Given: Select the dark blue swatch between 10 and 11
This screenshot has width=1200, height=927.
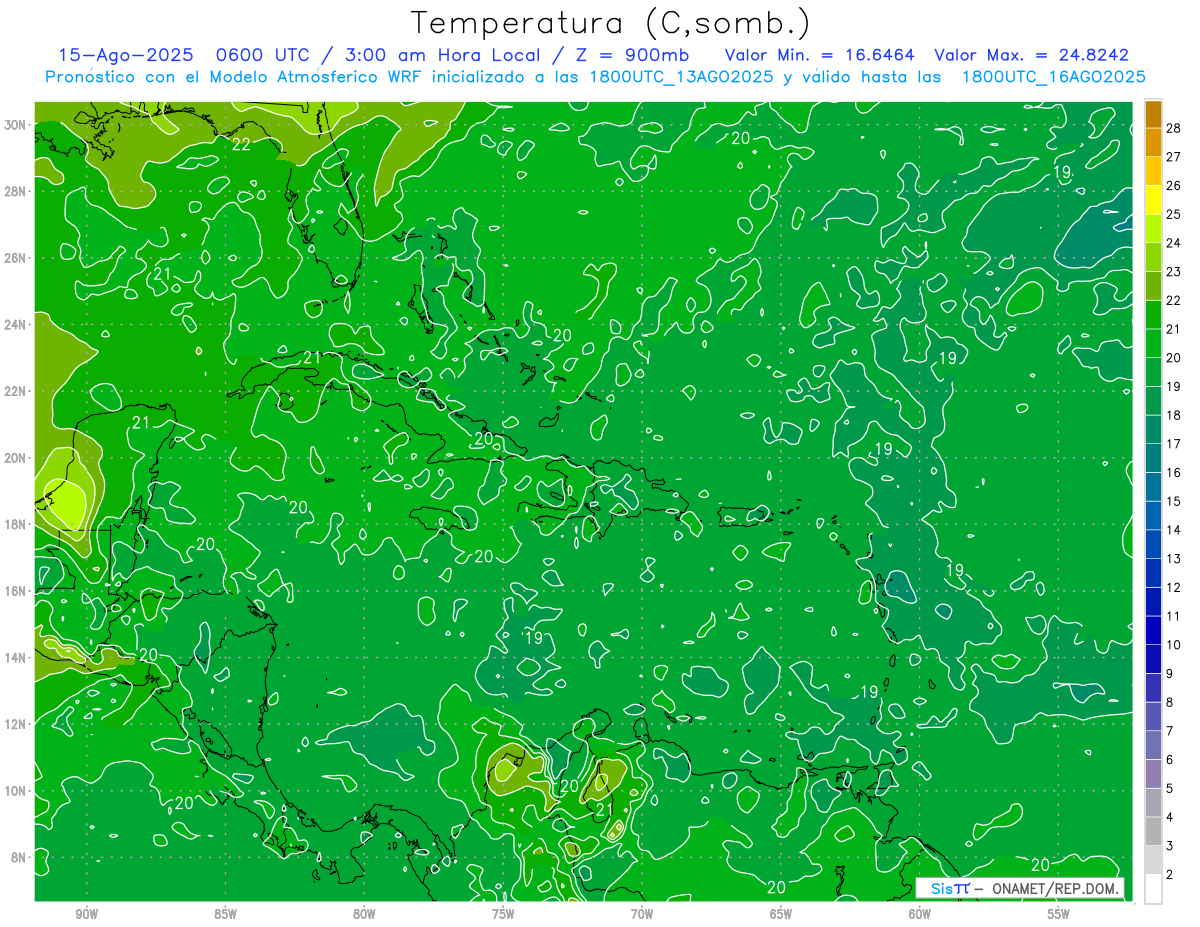Looking at the screenshot, I should coord(1153,631).
